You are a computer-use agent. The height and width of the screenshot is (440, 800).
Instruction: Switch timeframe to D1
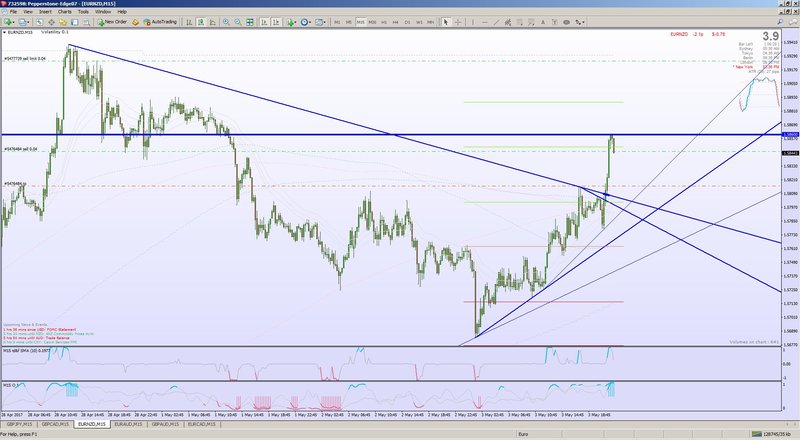click(x=408, y=22)
